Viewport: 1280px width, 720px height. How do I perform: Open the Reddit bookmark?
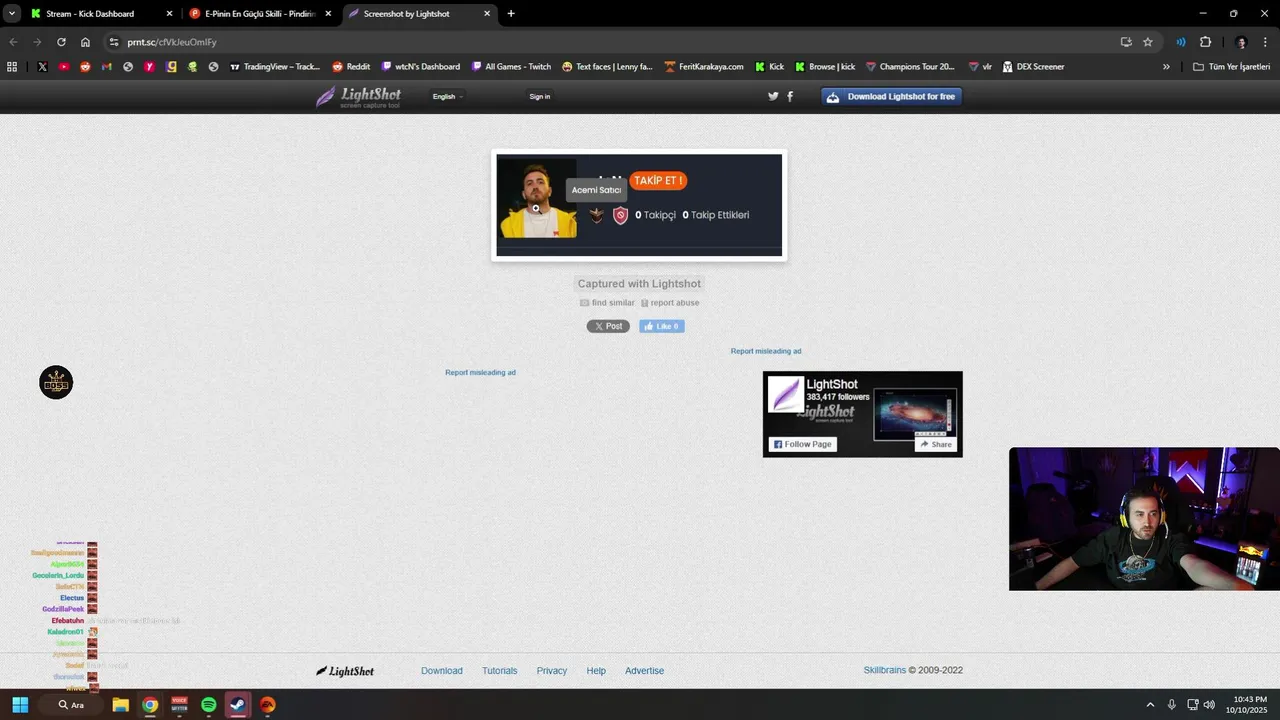tap(351, 67)
